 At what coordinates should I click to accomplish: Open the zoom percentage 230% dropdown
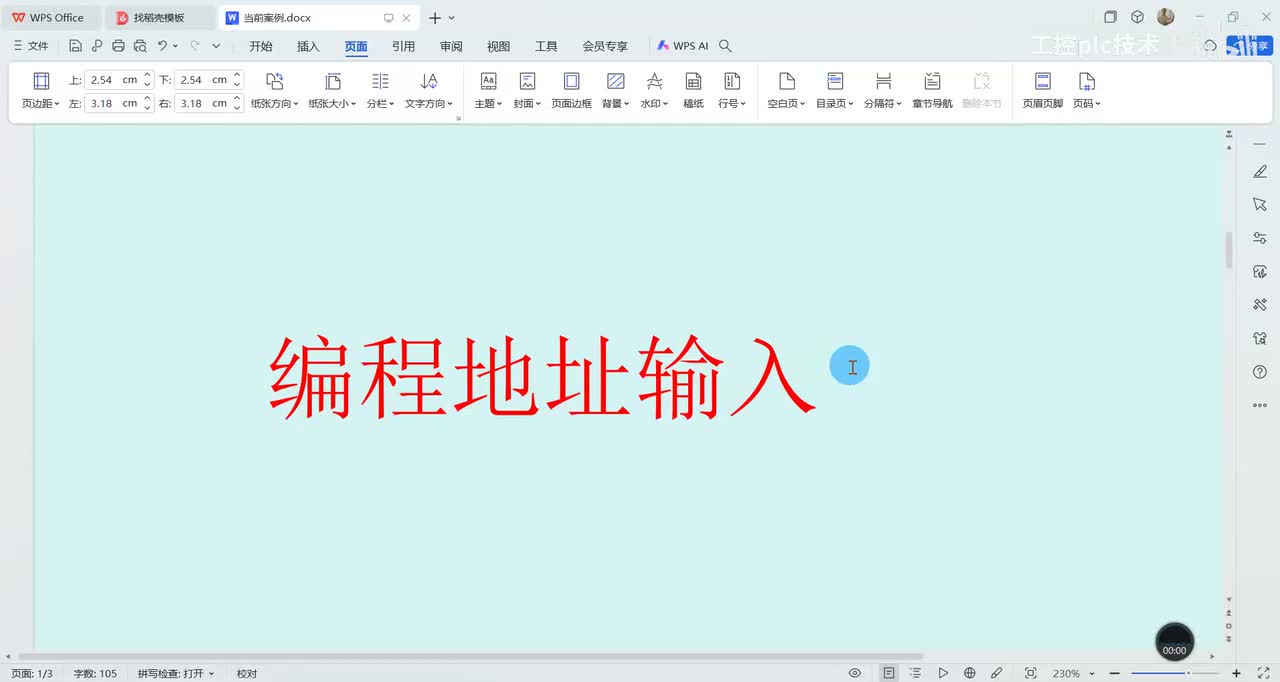pos(1073,673)
